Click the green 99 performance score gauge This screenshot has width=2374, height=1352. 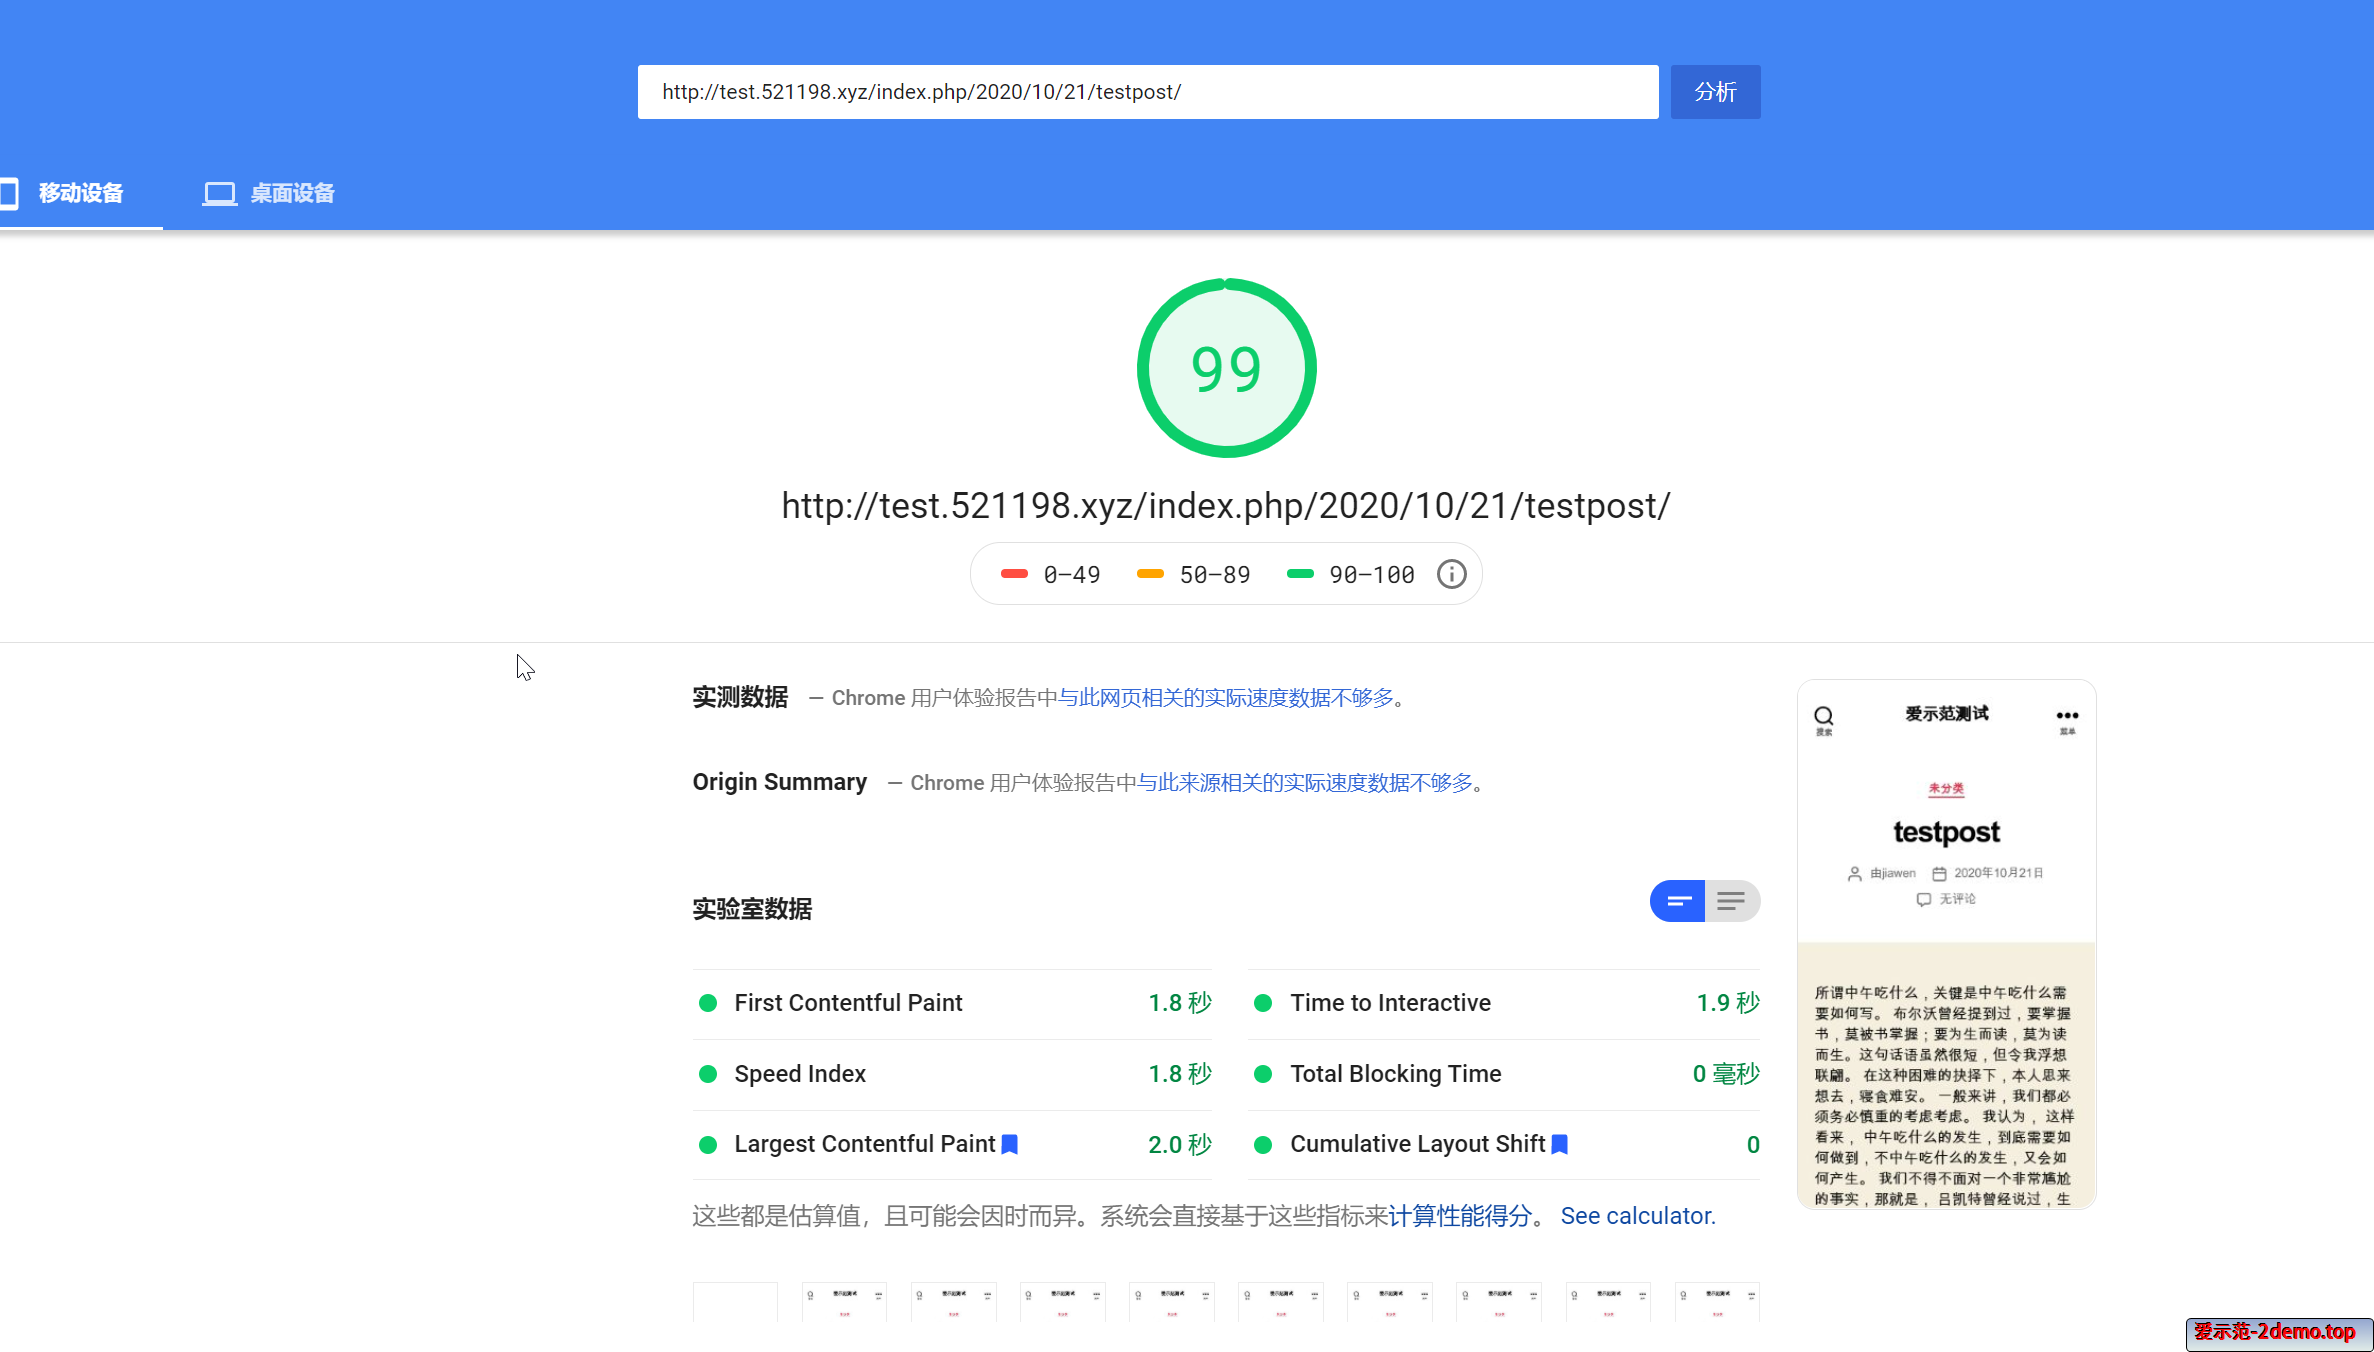coord(1226,368)
